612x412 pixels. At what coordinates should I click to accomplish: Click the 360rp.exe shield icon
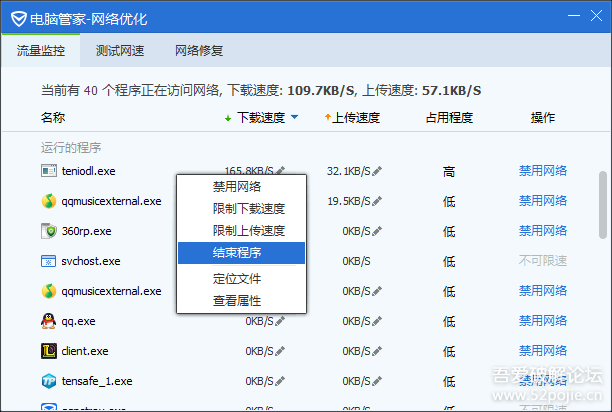49,231
